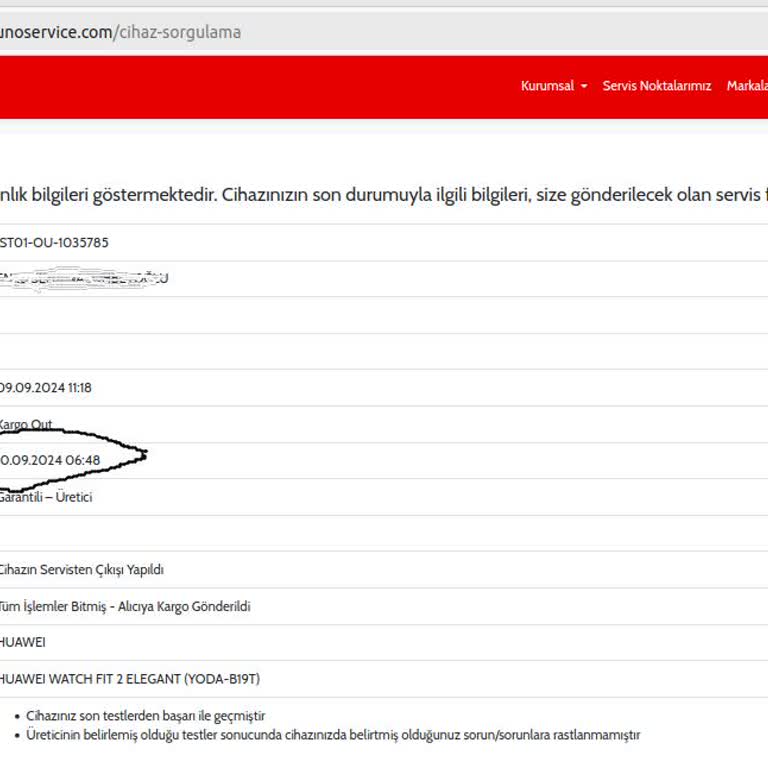Select HUAWEI WATCH FIT 2 ELEGANT (YODA-B19T)
The width and height of the screenshot is (768, 768).
point(129,679)
